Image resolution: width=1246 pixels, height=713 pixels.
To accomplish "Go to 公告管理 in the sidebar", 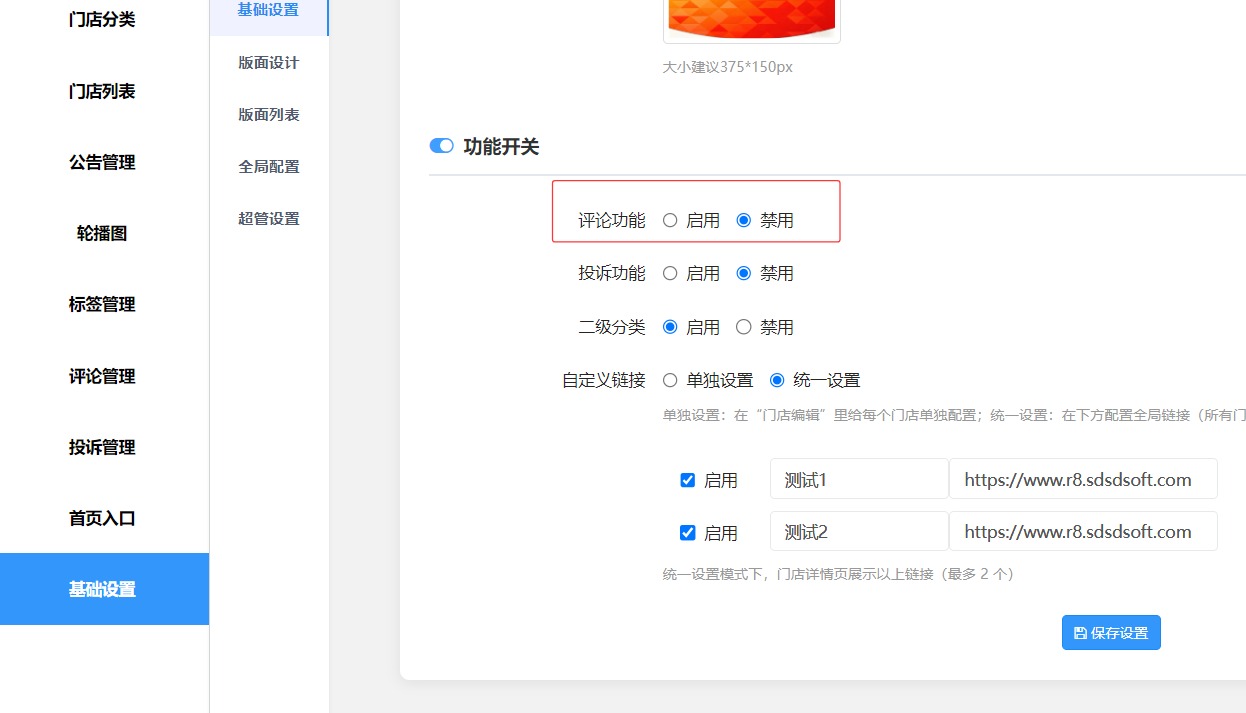I will [x=102, y=162].
